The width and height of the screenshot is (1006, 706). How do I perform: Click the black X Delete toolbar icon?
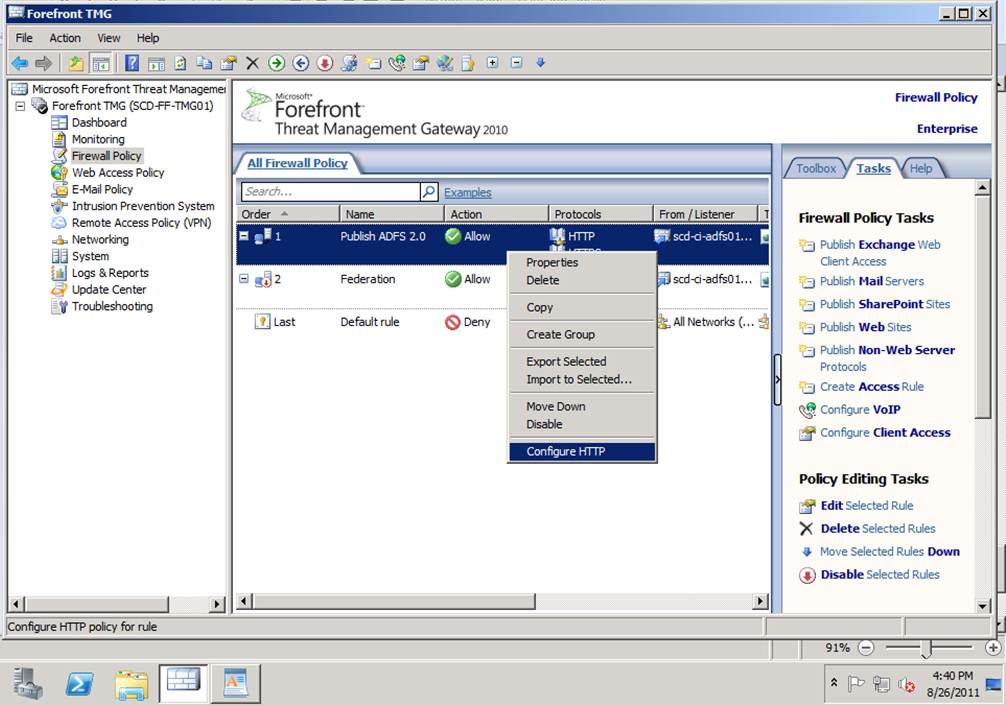click(252, 63)
